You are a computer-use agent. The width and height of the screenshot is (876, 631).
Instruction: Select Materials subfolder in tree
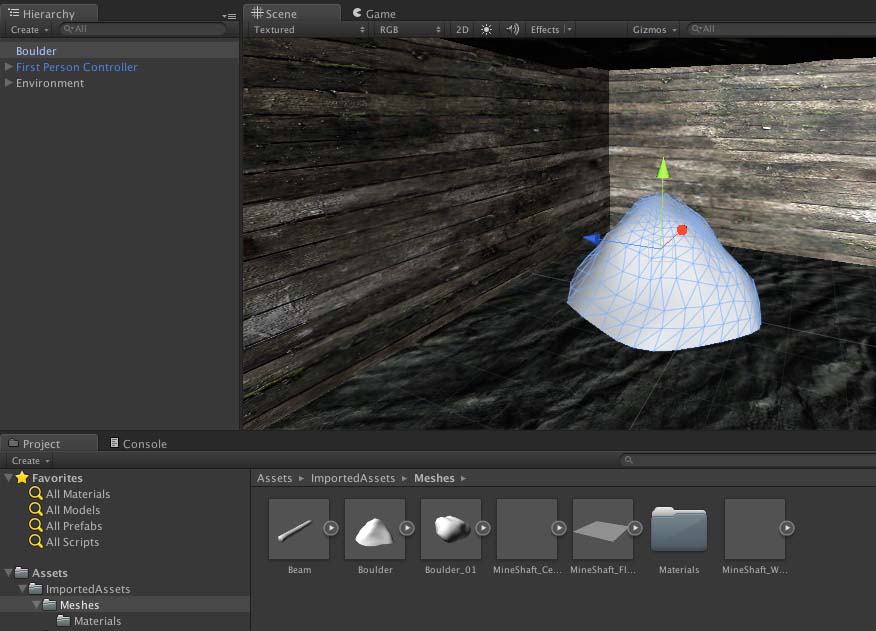[x=89, y=621]
